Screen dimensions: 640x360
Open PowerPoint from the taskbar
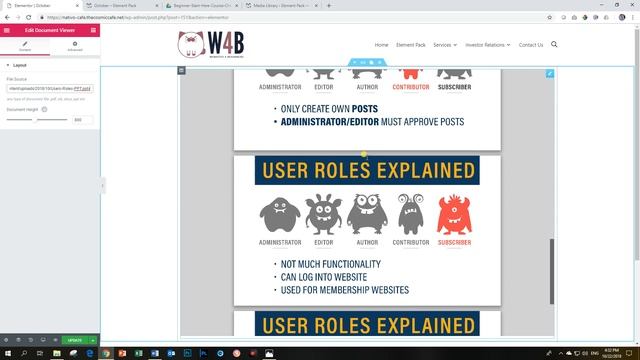pos(122,353)
